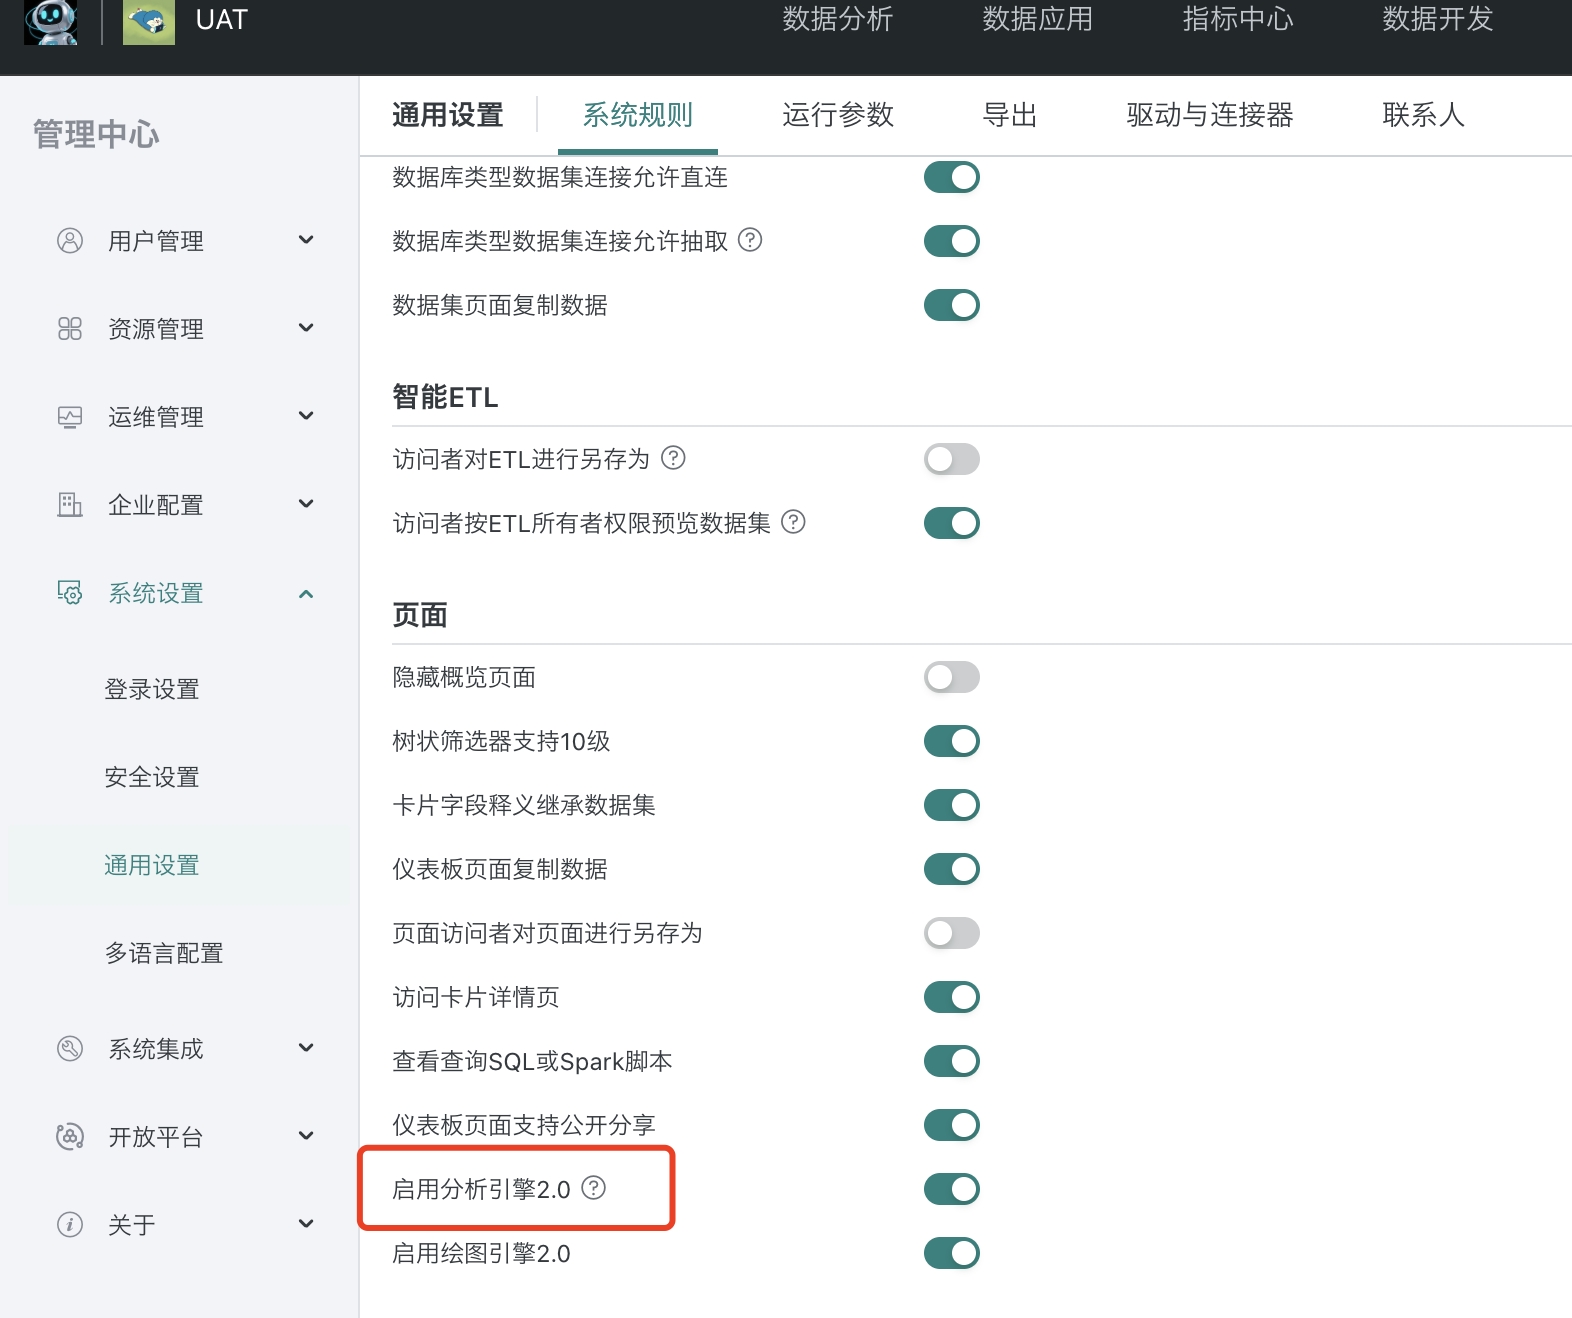Click the 用户管理 user icon
The width and height of the screenshot is (1572, 1318).
pos(70,241)
